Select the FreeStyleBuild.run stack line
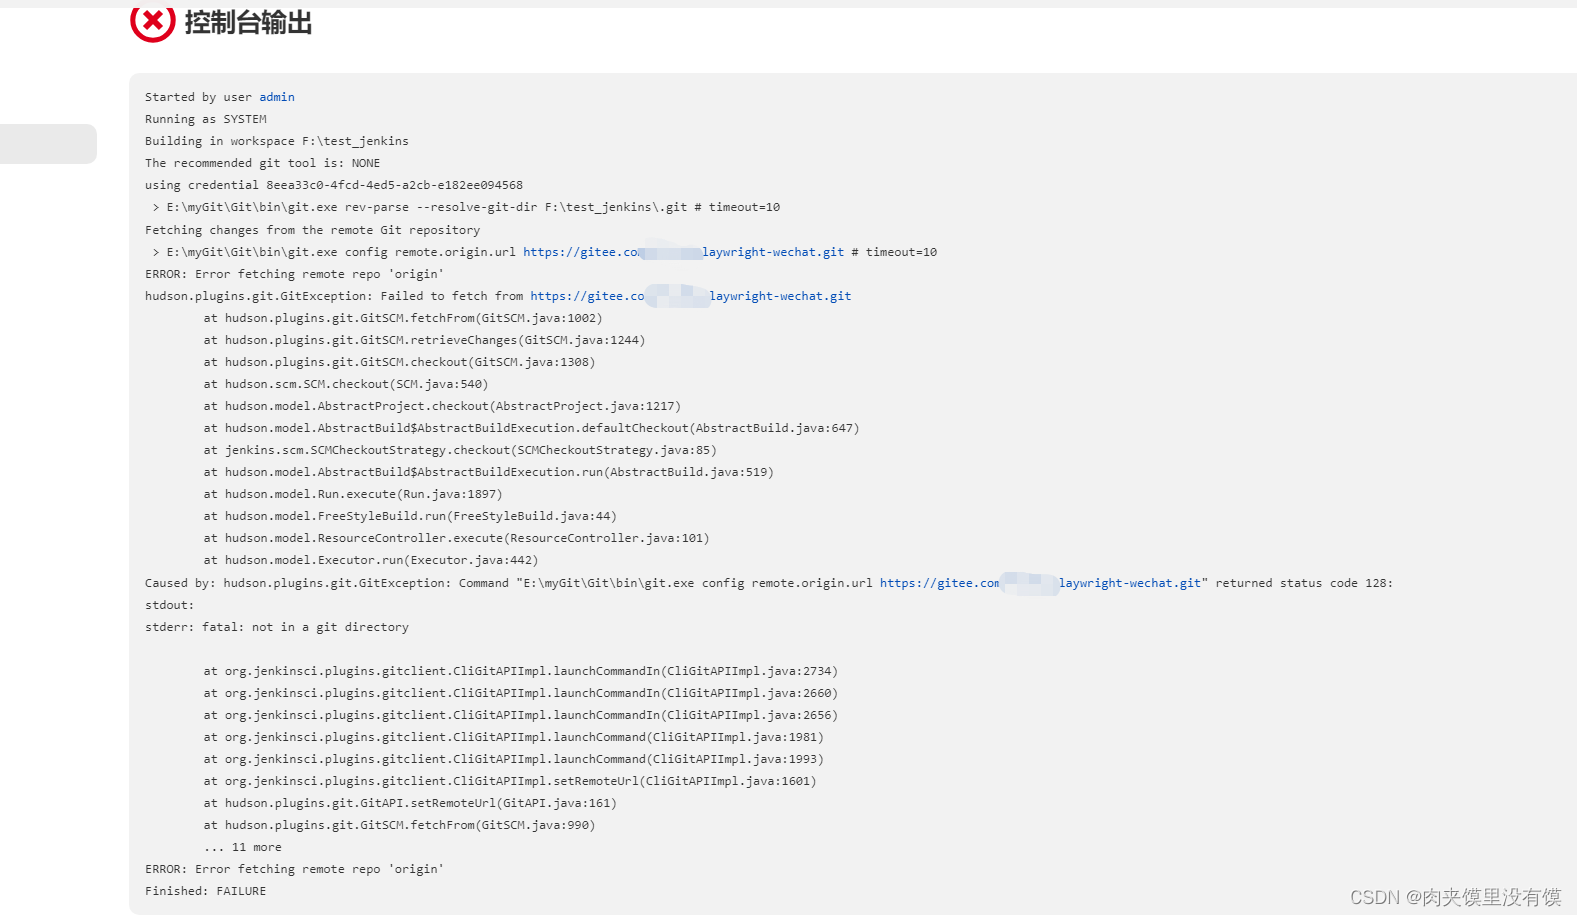This screenshot has width=1577, height=916. [410, 516]
